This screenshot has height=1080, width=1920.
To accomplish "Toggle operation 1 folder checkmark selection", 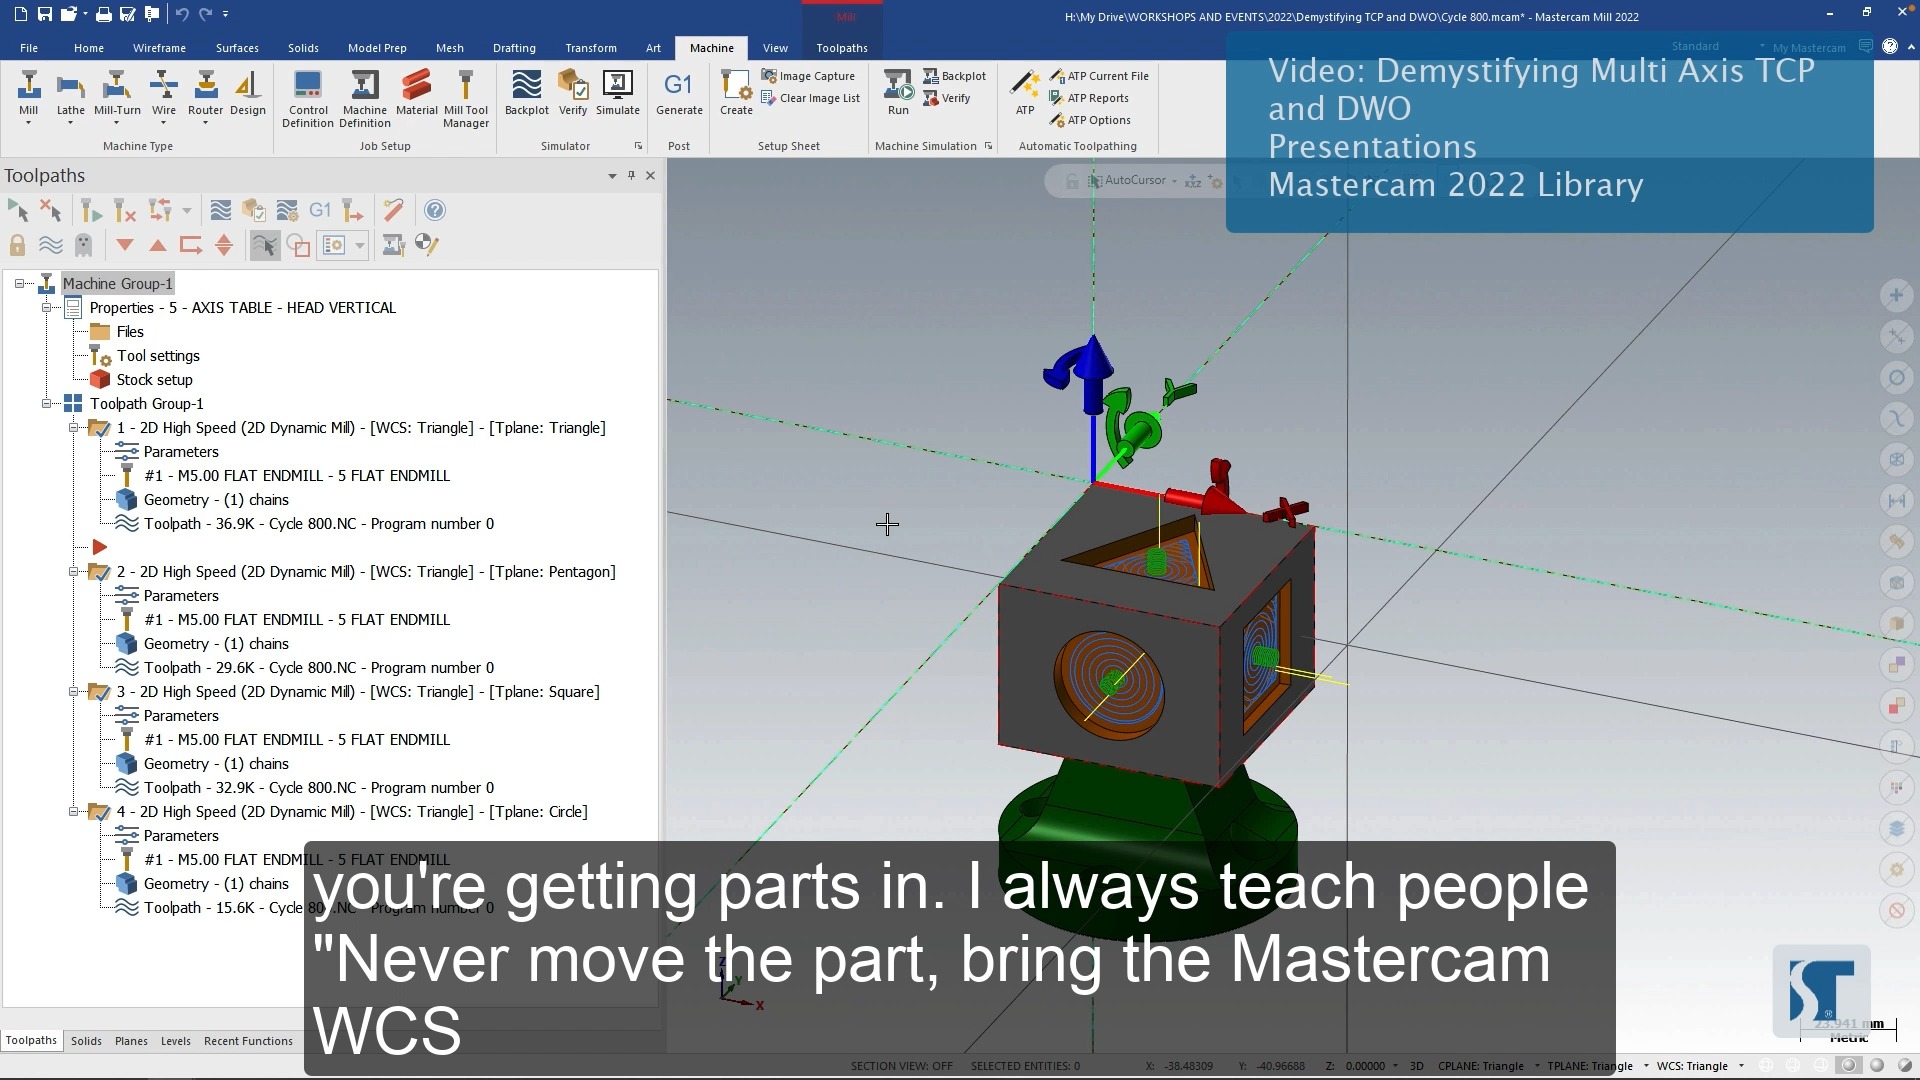I will click(99, 428).
